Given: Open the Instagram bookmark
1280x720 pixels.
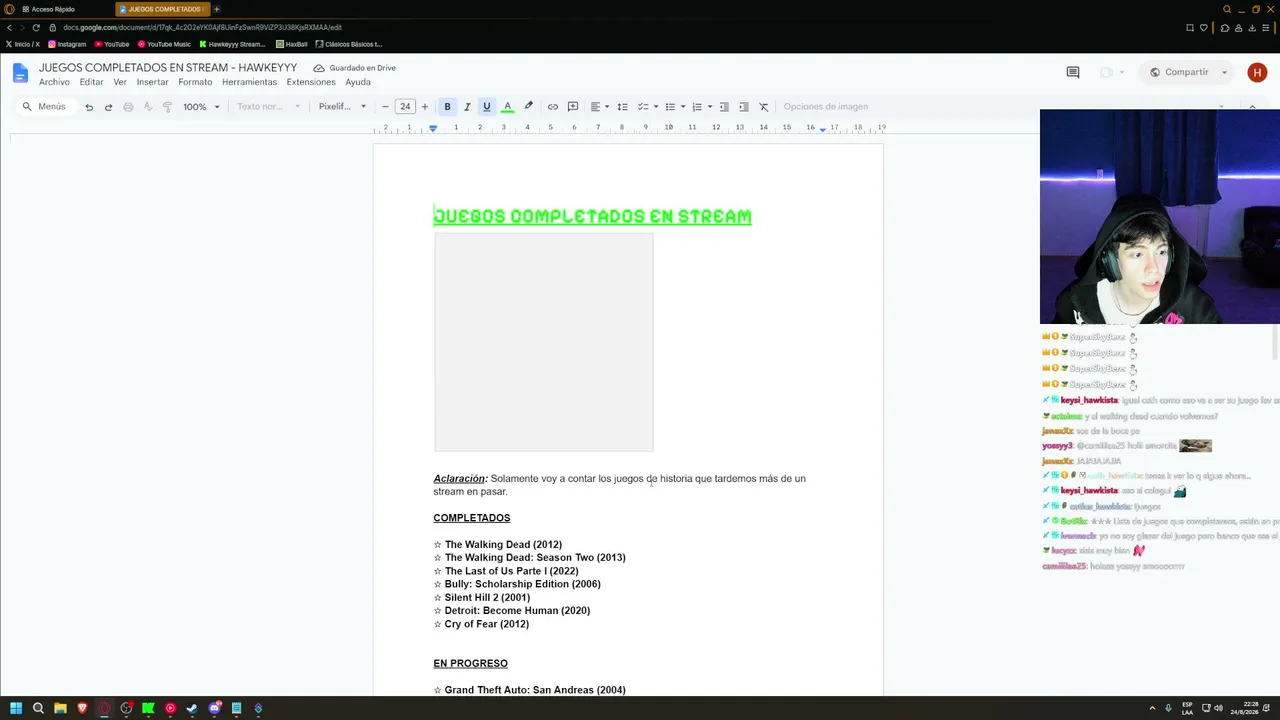Looking at the screenshot, I should (67, 44).
